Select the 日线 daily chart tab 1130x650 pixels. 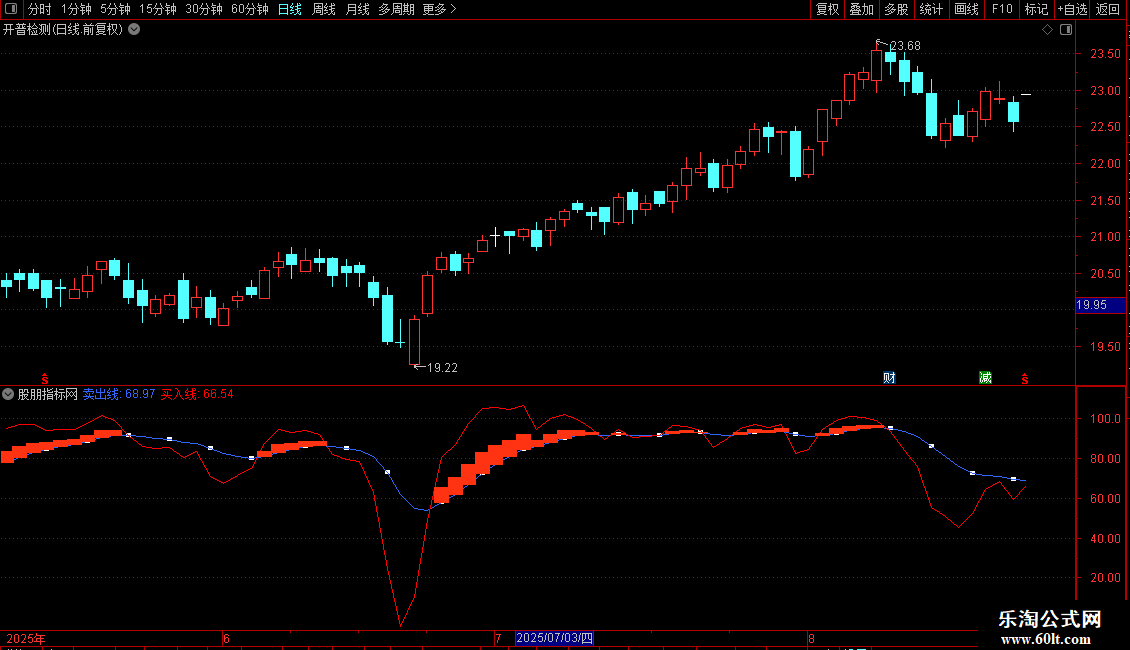pyautogui.click(x=290, y=9)
